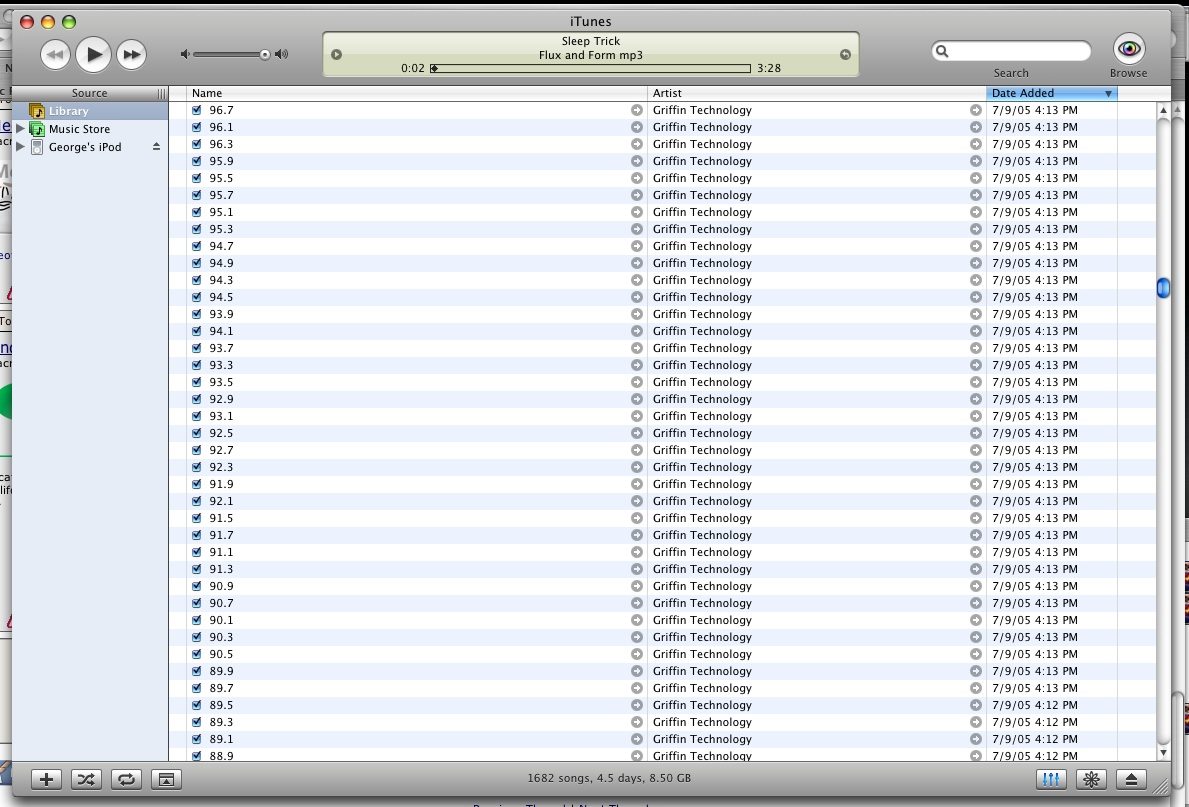The image size is (1189, 807).
Task: Select Griffin Technology artist for track 90.5
Action: click(702, 654)
